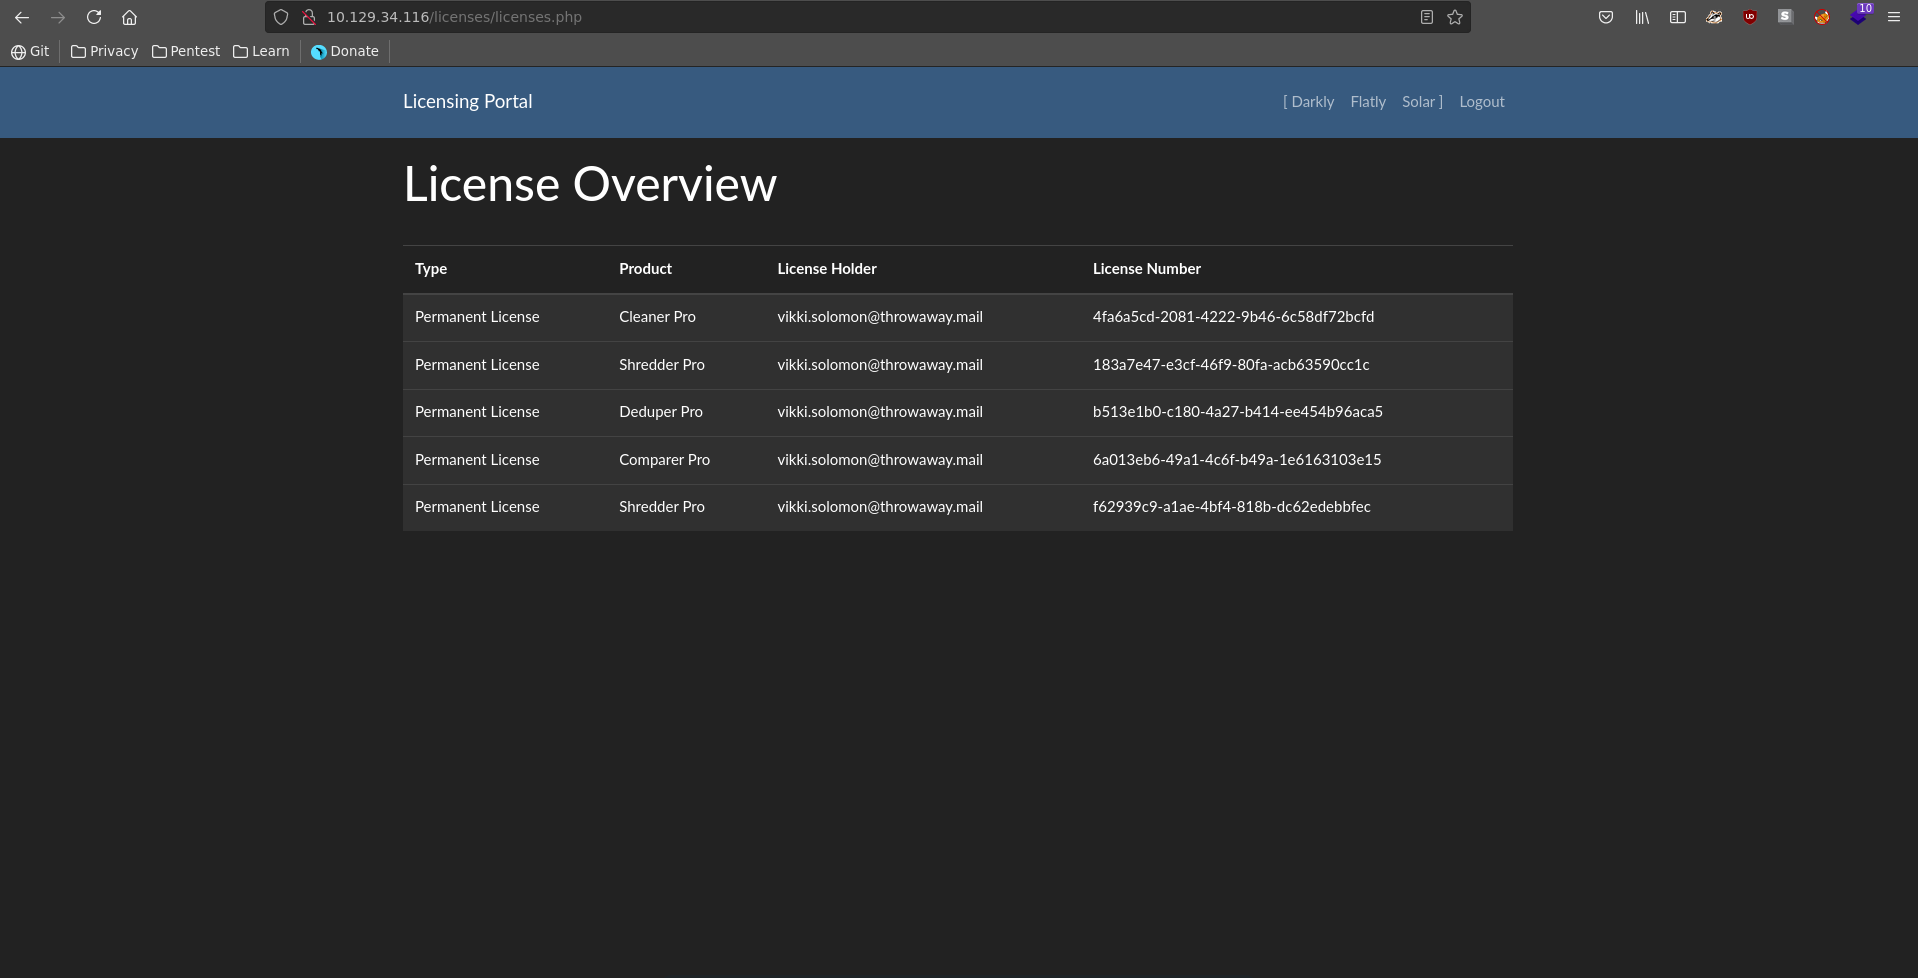Open the Learn bookmarks folder
Viewport: 1918px width, 978px height.
click(x=261, y=51)
